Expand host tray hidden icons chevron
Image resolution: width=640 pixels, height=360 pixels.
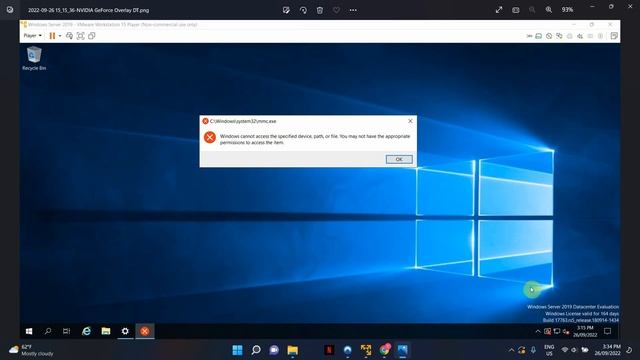(511, 350)
